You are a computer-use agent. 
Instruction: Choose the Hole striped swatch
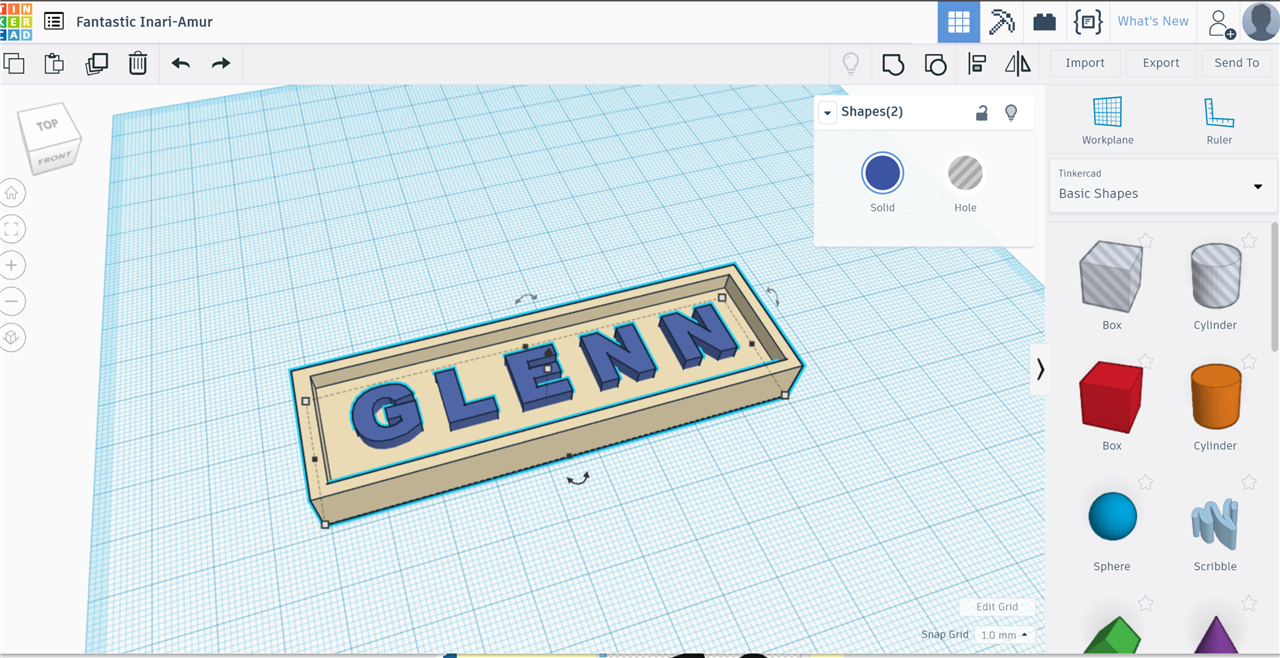965,173
